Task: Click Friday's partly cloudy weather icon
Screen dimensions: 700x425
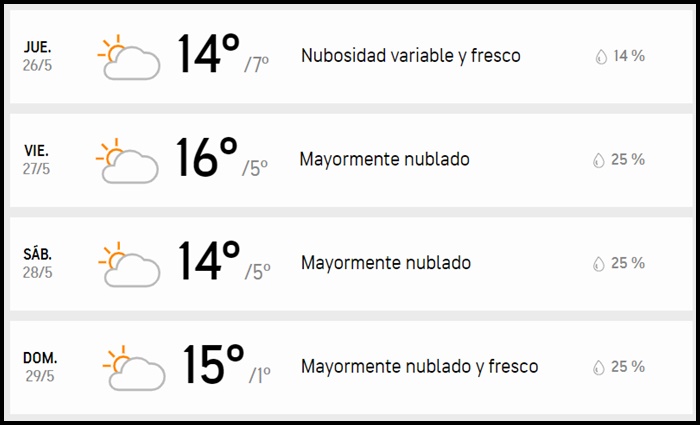Action: point(127,161)
